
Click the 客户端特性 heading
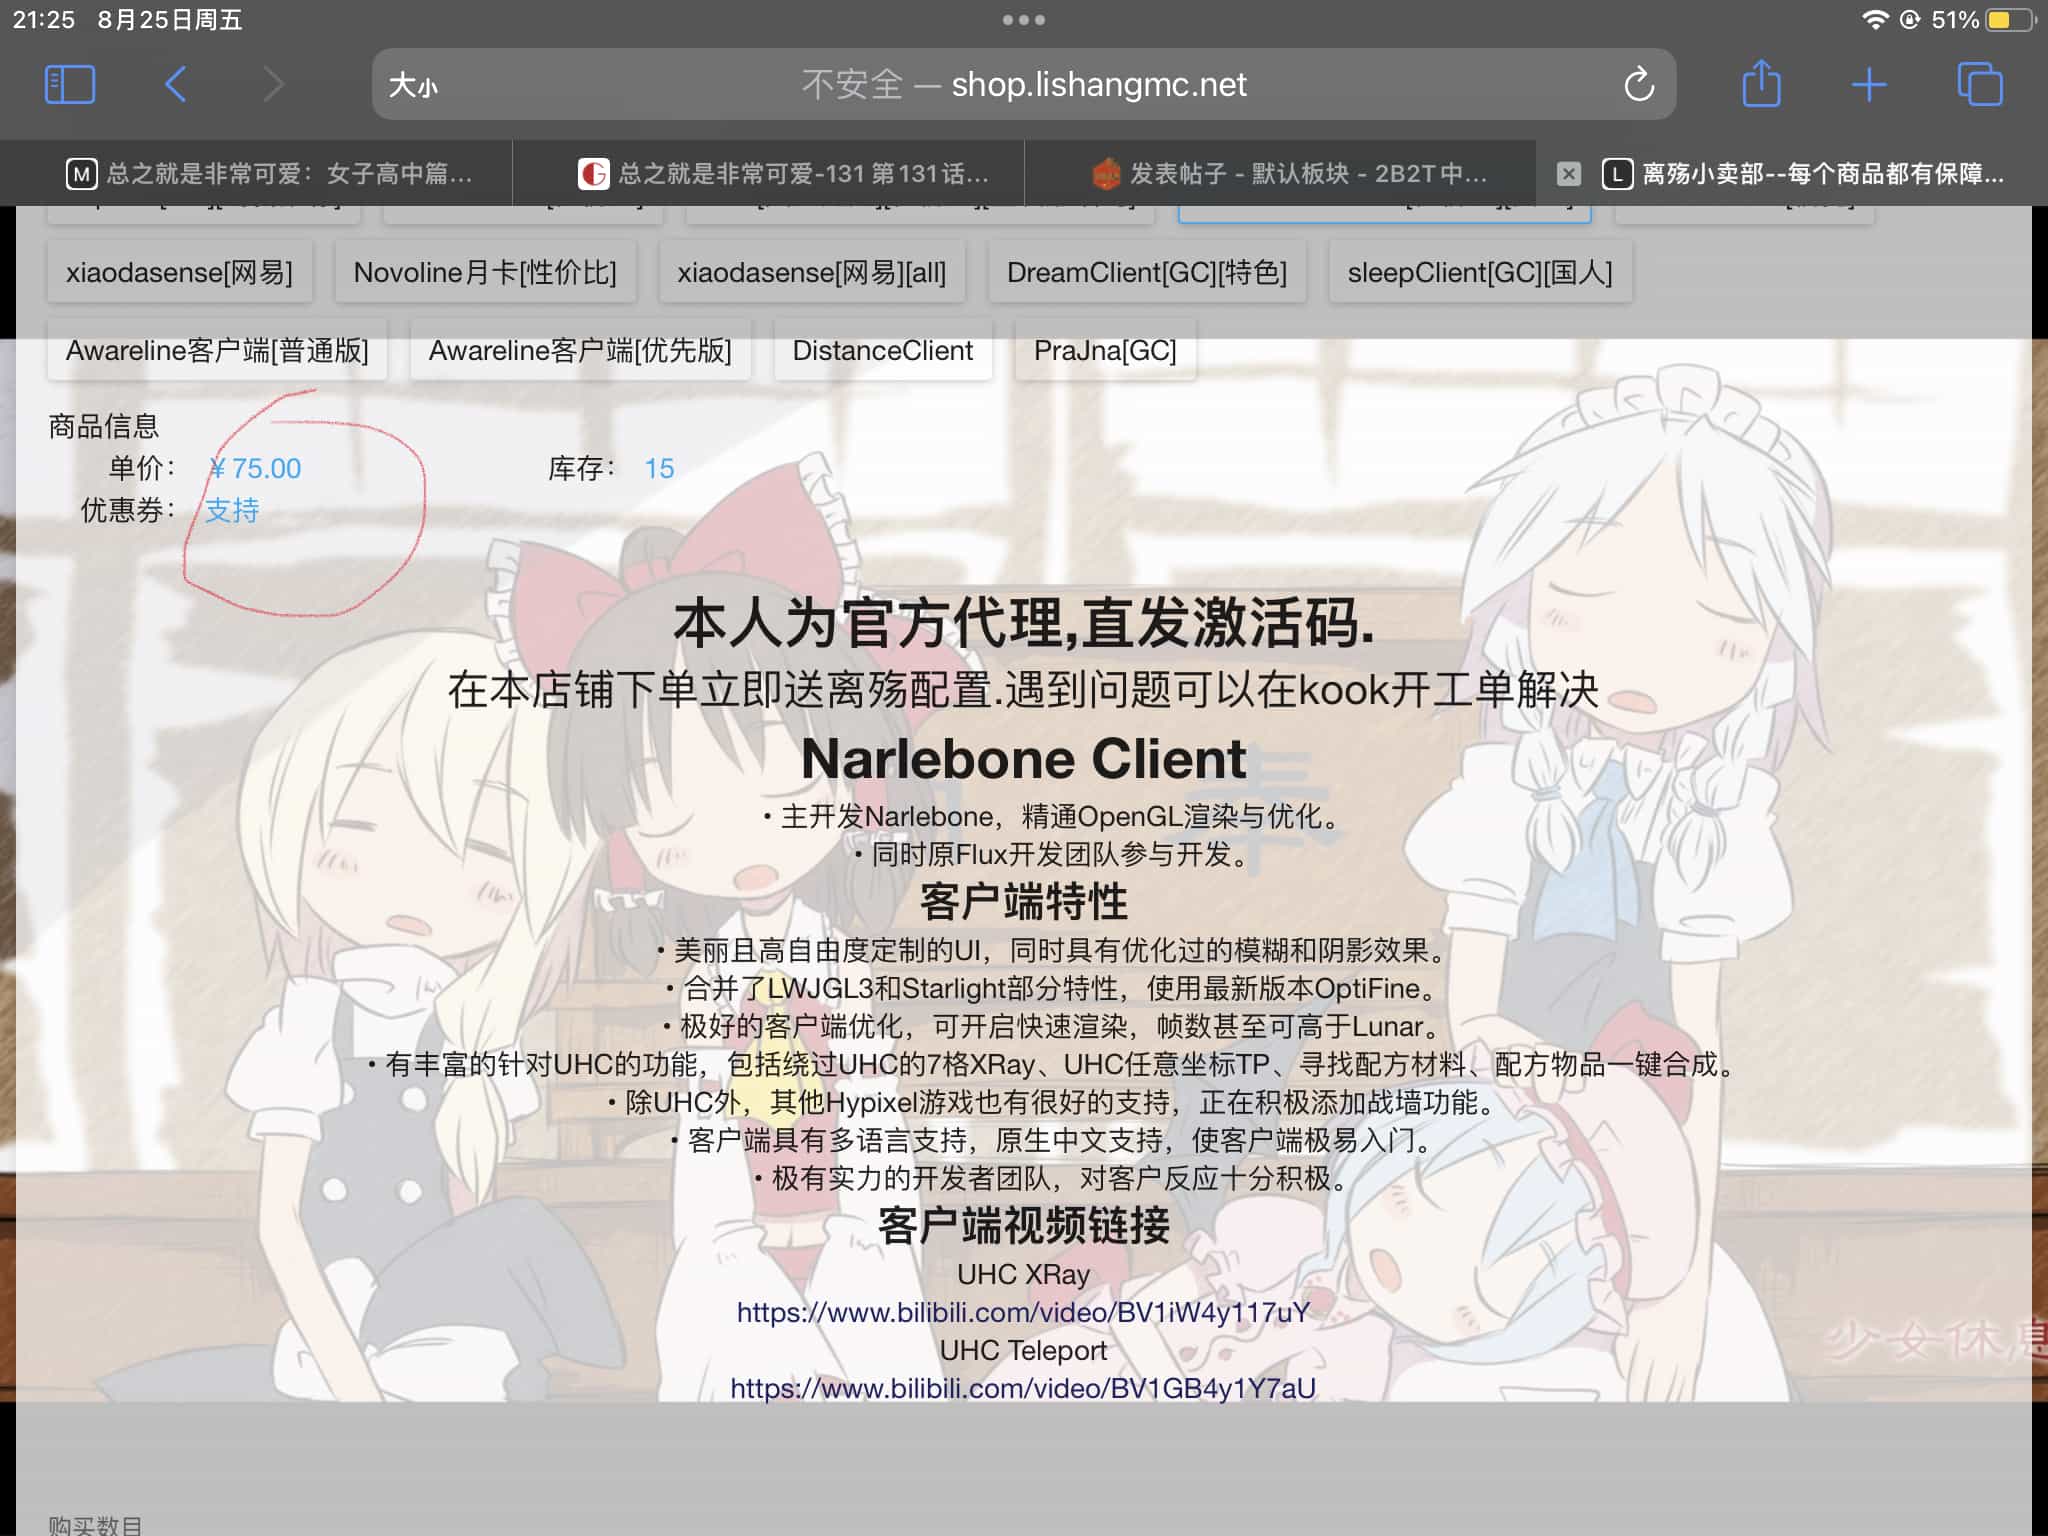point(1023,901)
